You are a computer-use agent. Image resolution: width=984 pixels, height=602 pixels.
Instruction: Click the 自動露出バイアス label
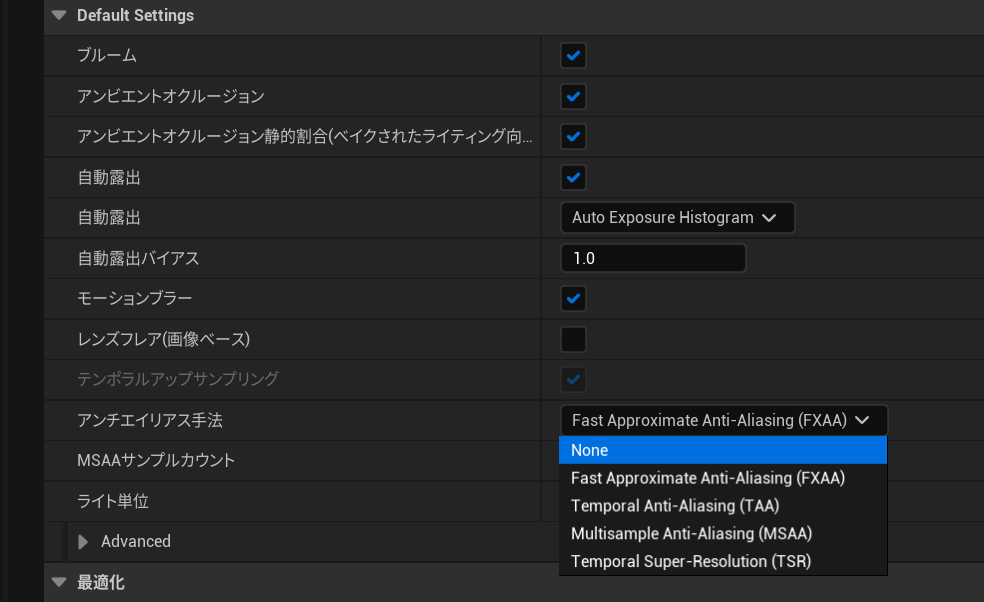pyautogui.click(x=138, y=258)
